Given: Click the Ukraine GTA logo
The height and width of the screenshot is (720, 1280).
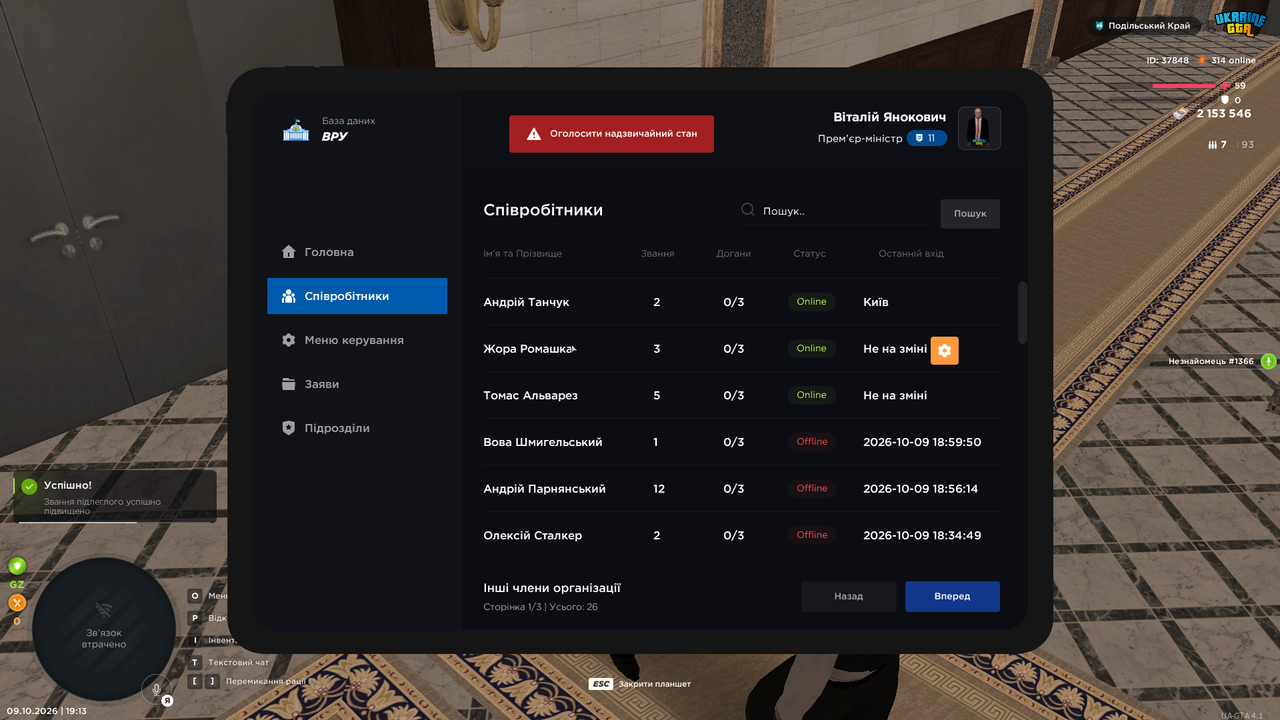Looking at the screenshot, I should (1240, 24).
